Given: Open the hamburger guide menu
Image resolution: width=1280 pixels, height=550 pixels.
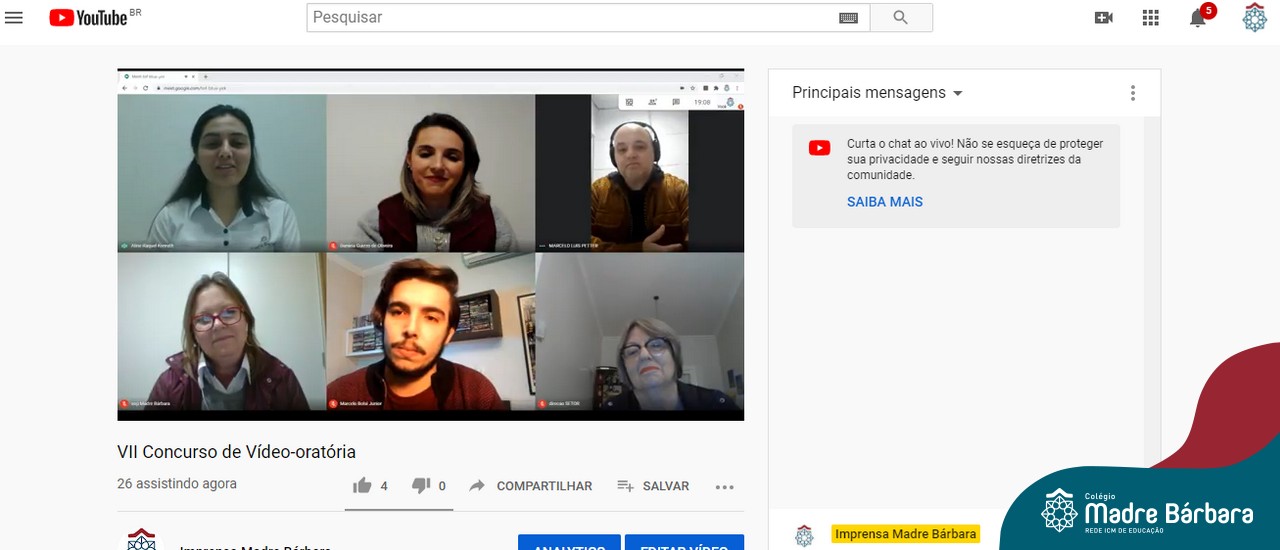Looking at the screenshot, I should pos(14,17).
